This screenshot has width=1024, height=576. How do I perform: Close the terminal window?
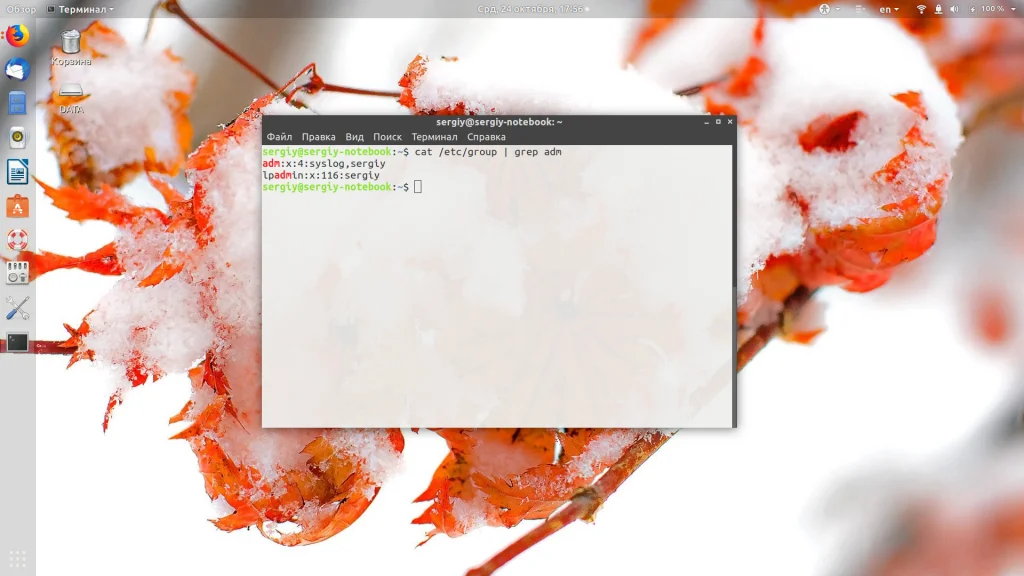(730, 121)
